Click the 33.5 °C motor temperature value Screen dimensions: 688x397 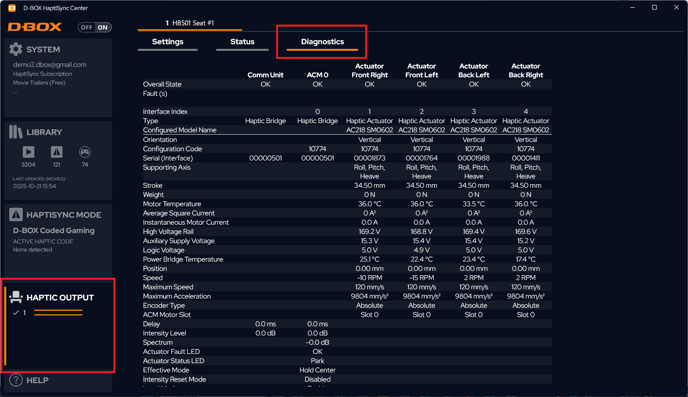click(x=473, y=204)
